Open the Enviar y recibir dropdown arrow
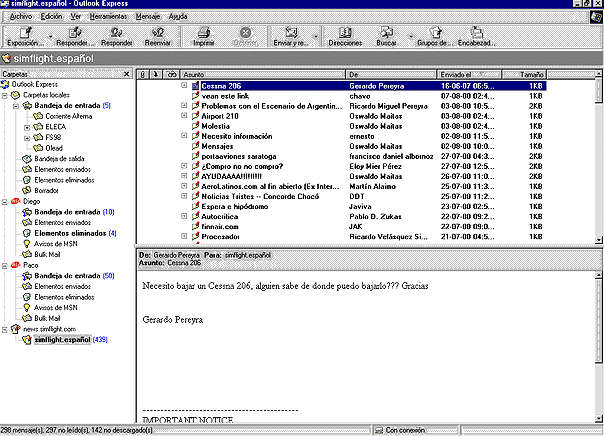The image size is (604, 436). coord(315,37)
